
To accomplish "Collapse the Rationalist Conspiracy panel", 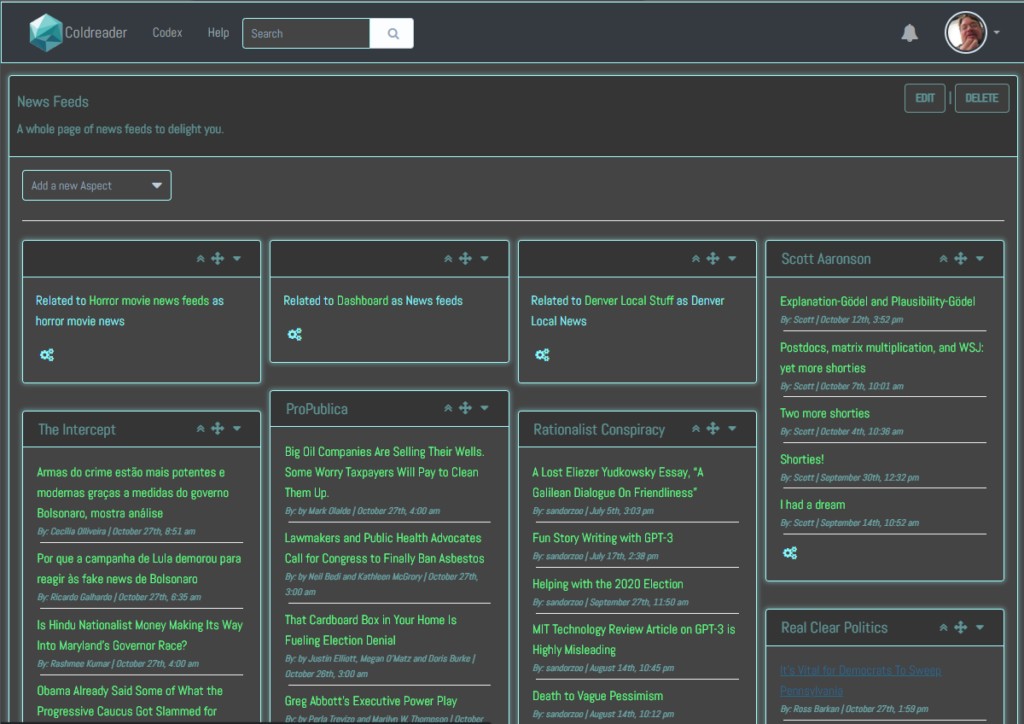I will pyautogui.click(x=696, y=429).
